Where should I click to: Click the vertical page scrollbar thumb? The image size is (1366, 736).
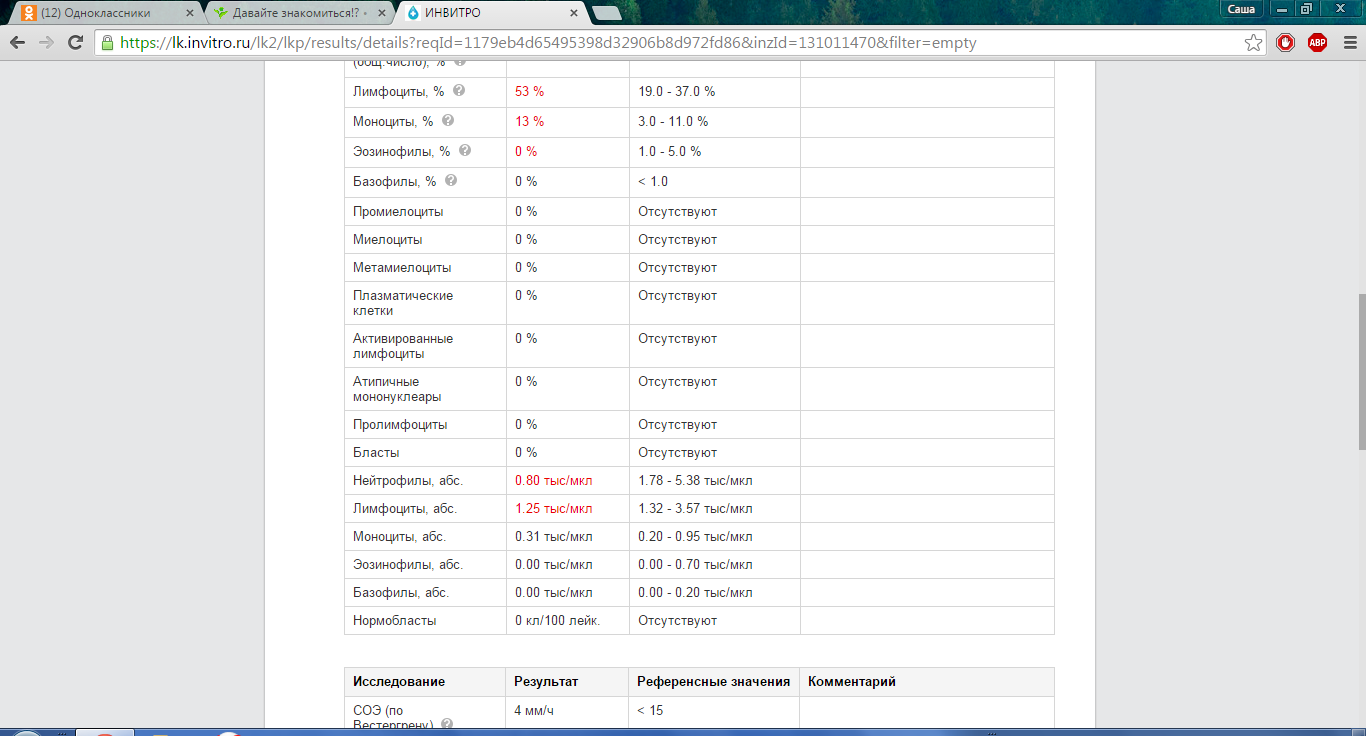pyautogui.click(x=1359, y=370)
